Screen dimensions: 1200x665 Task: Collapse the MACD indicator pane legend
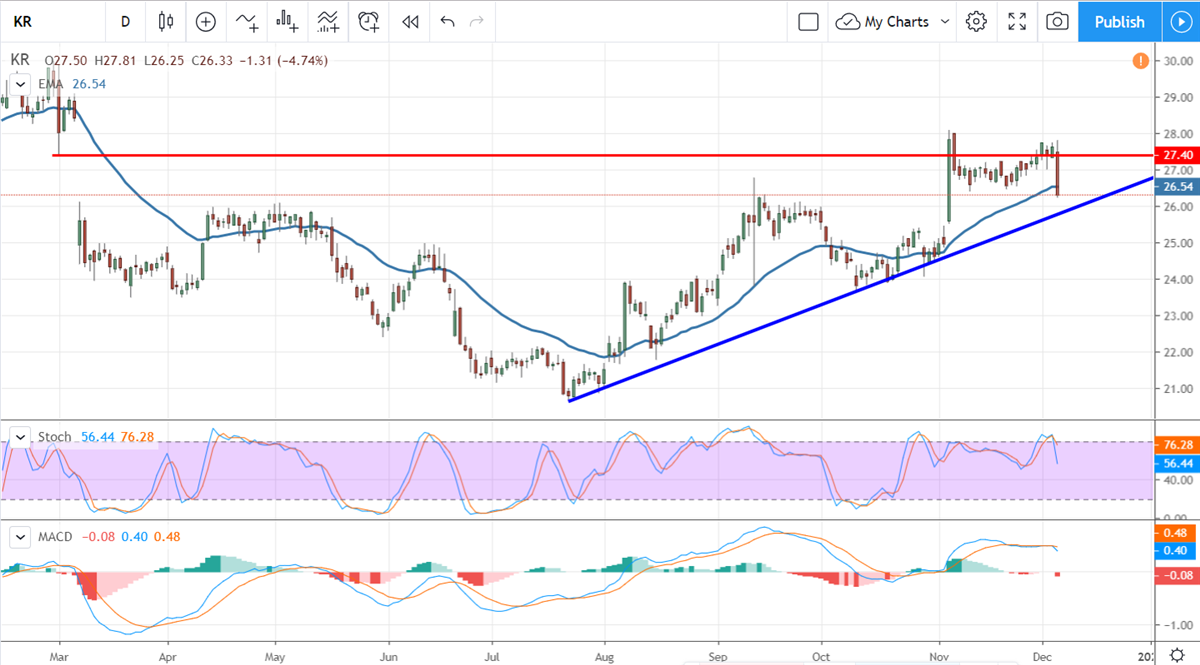(19, 537)
